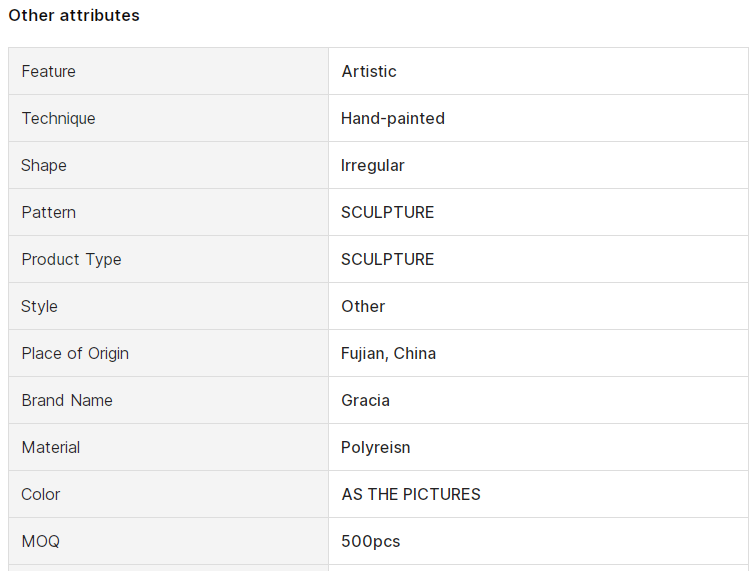This screenshot has height=571, width=752.
Task: Click the Irregular shape value
Action: coord(373,165)
